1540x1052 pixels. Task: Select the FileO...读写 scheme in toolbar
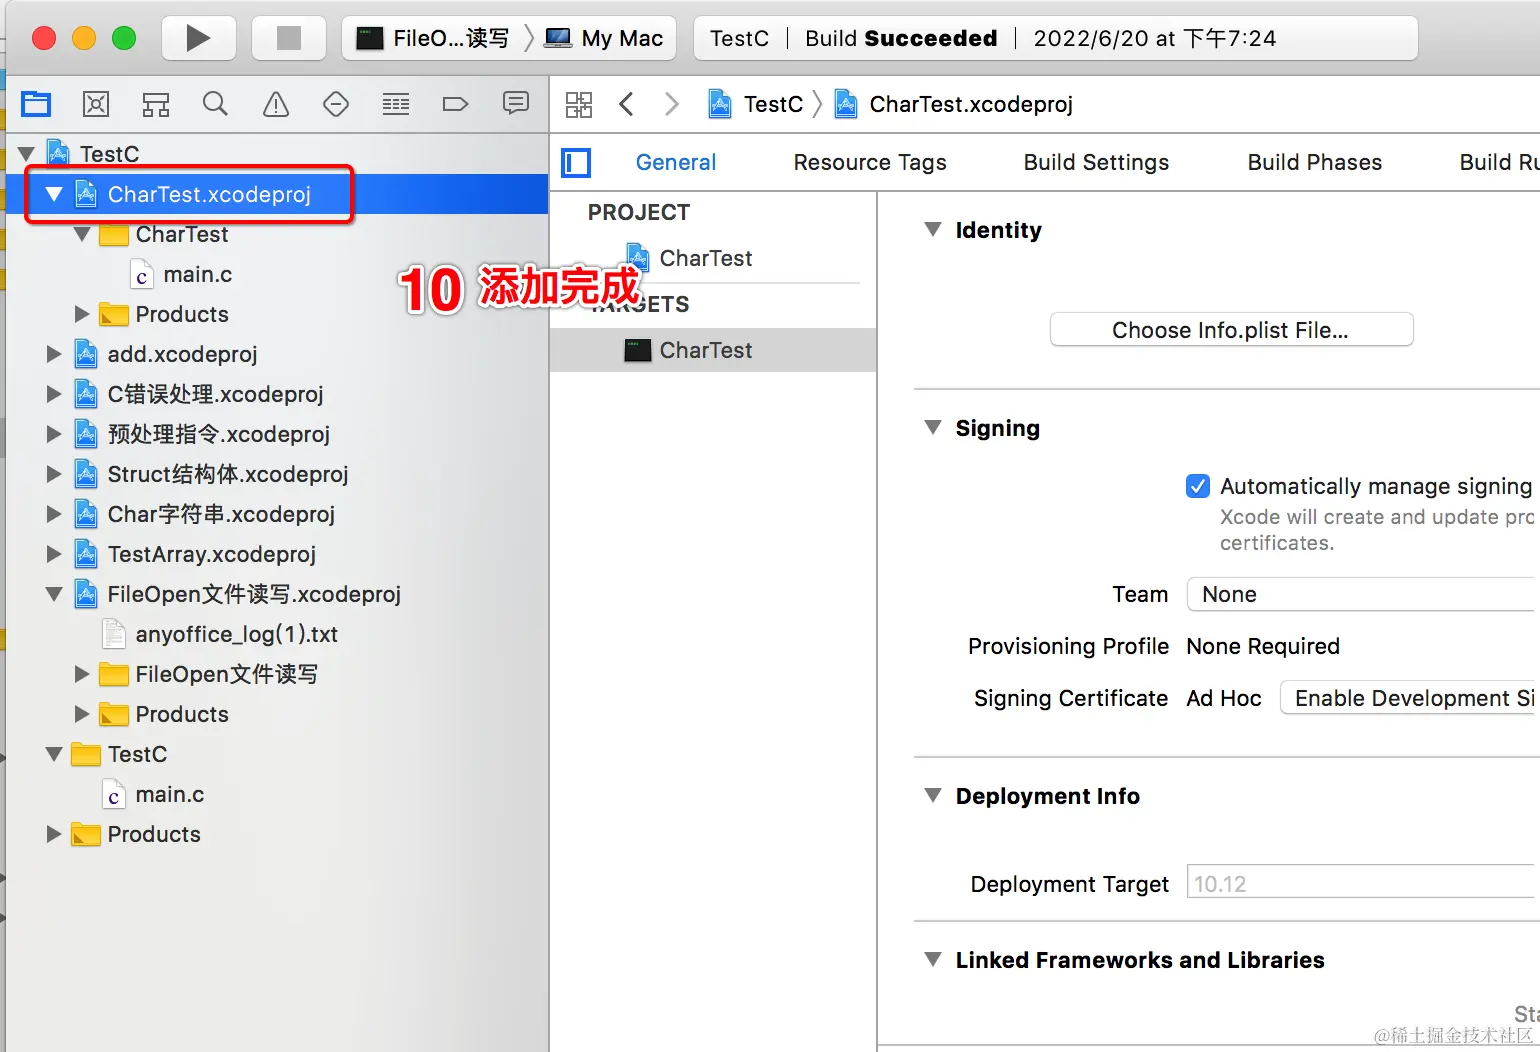(x=433, y=38)
